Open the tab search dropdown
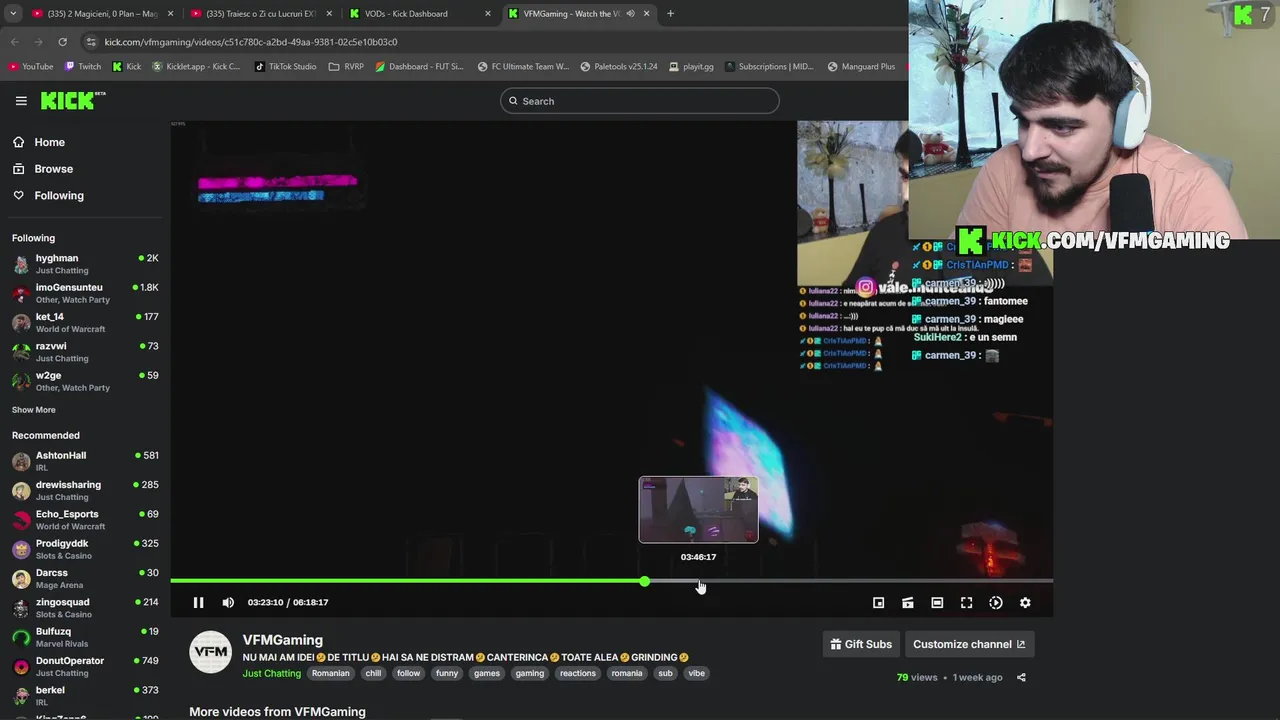The image size is (1280, 720). [12, 14]
